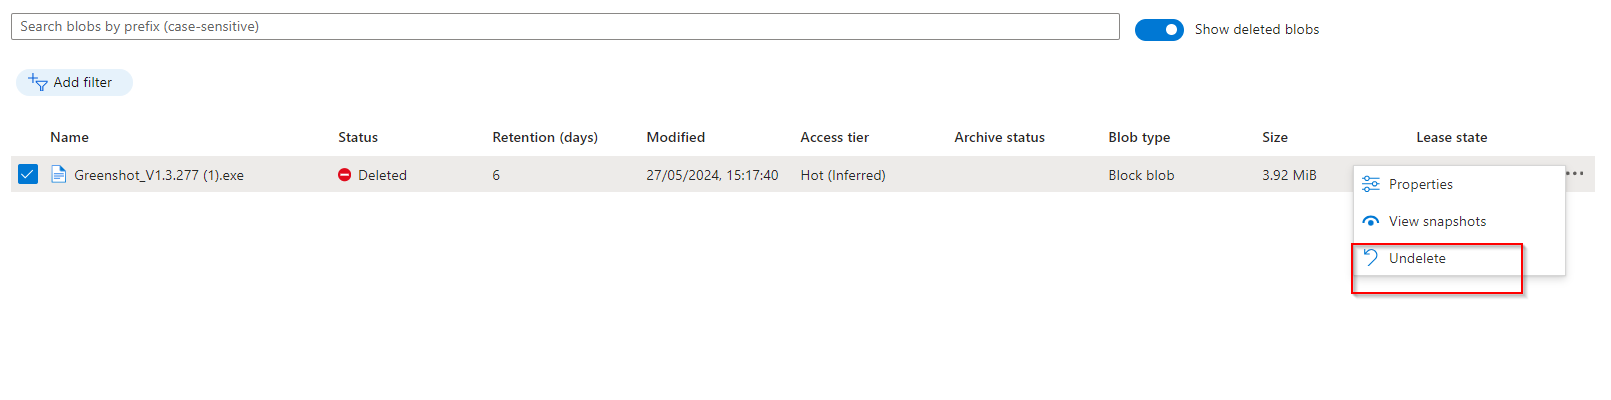
Task: Click the Access tier column header
Action: pyautogui.click(x=835, y=137)
